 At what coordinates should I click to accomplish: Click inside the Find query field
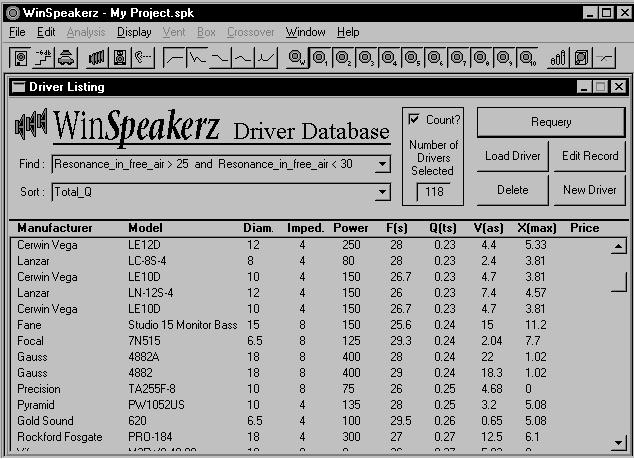click(213, 164)
